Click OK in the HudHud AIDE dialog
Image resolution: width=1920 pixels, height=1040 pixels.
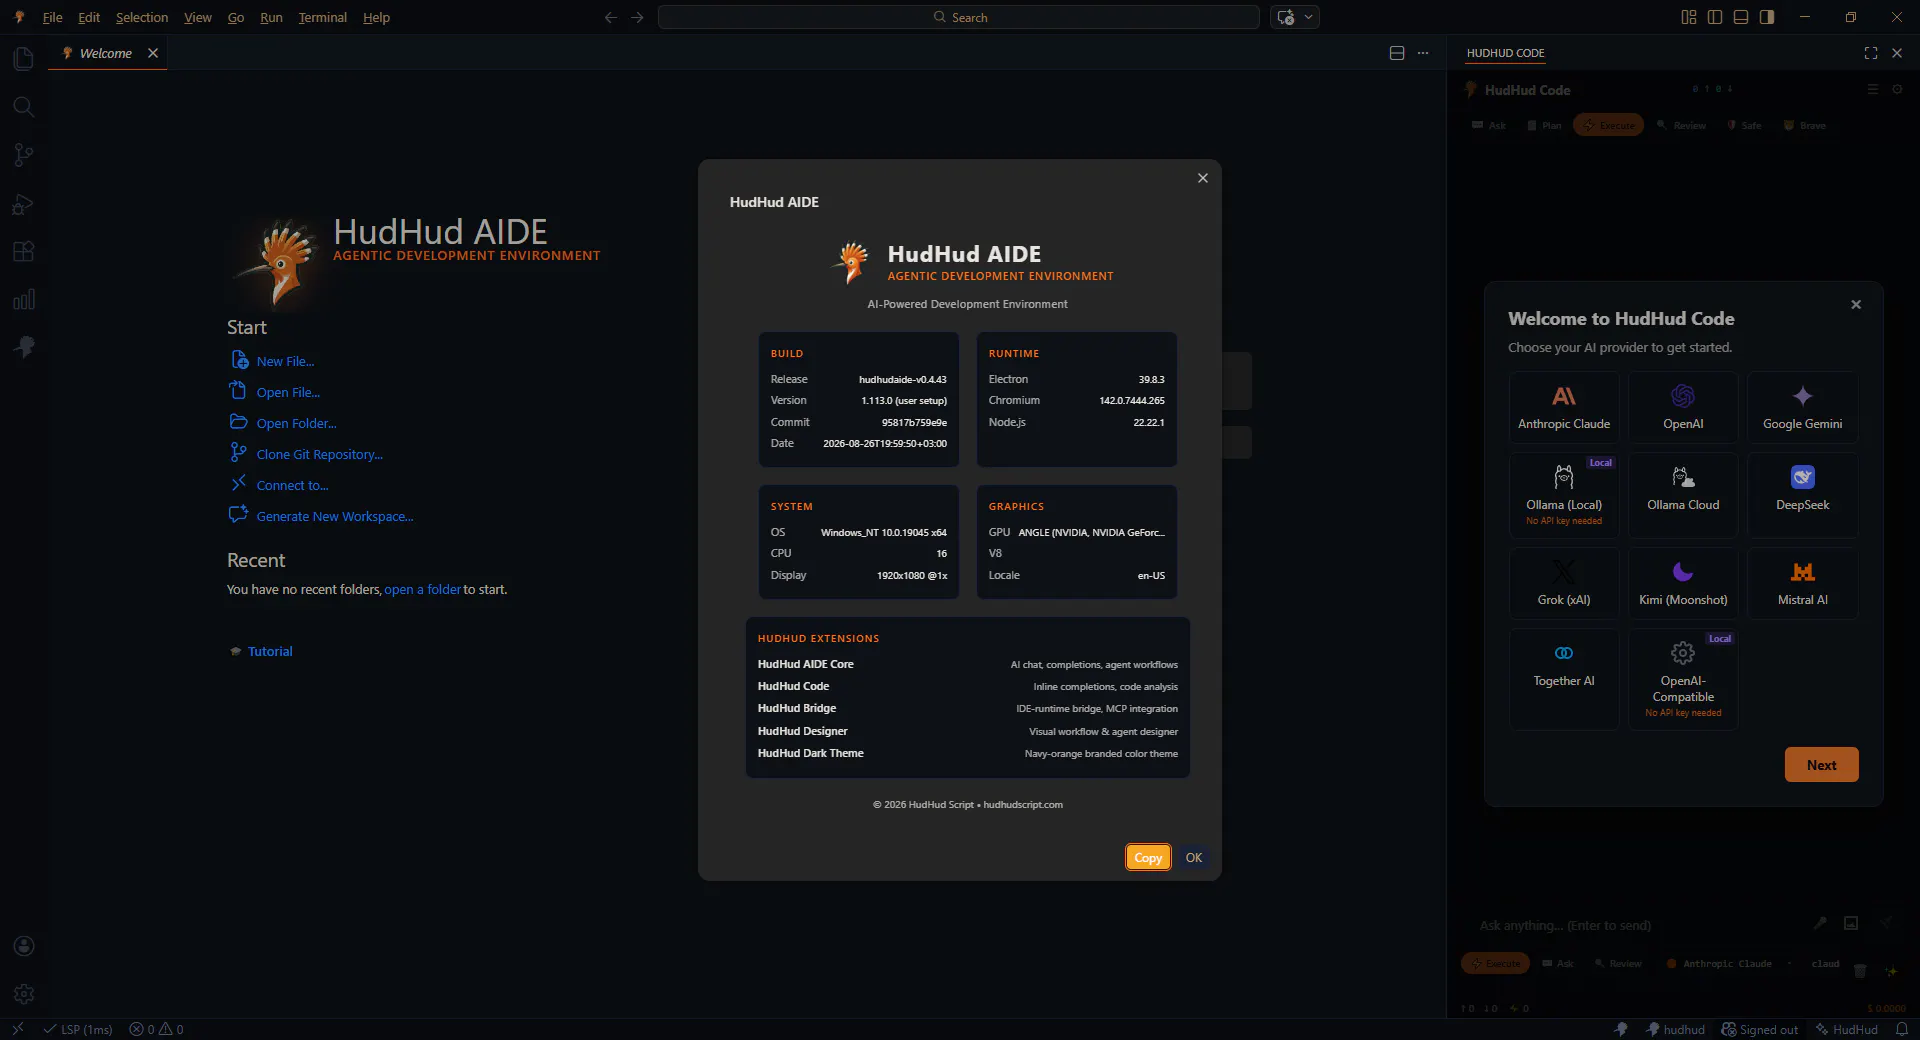point(1193,858)
